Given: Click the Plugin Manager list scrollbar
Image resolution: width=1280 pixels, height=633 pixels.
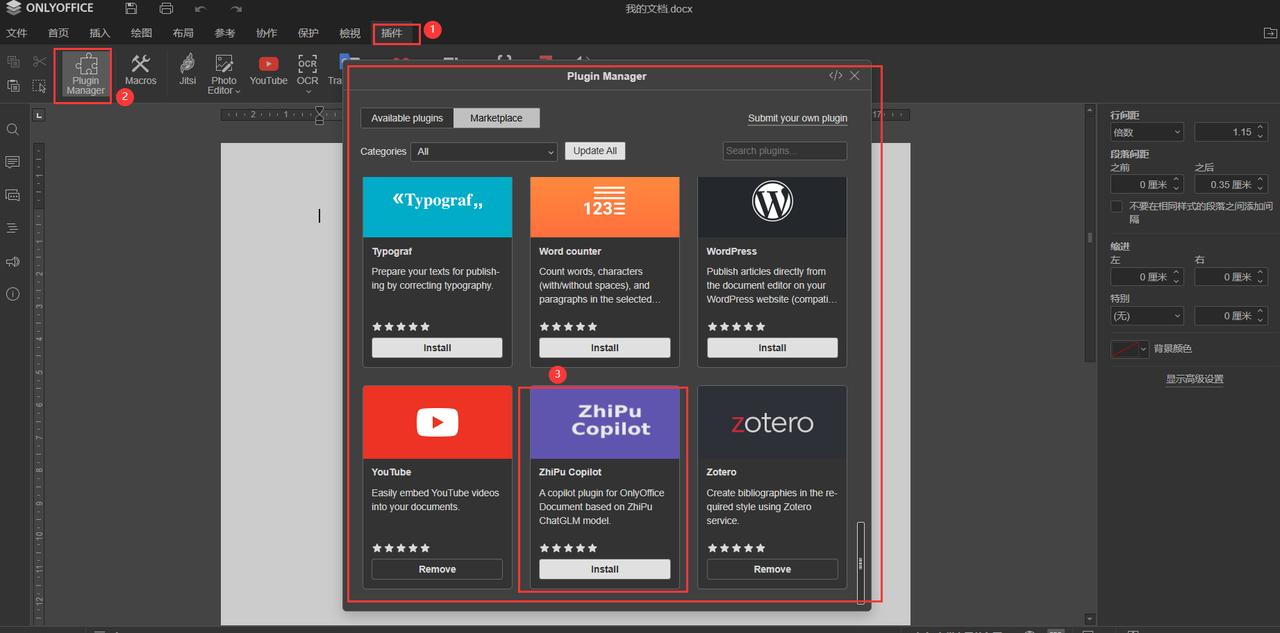Looking at the screenshot, I should (x=860, y=563).
